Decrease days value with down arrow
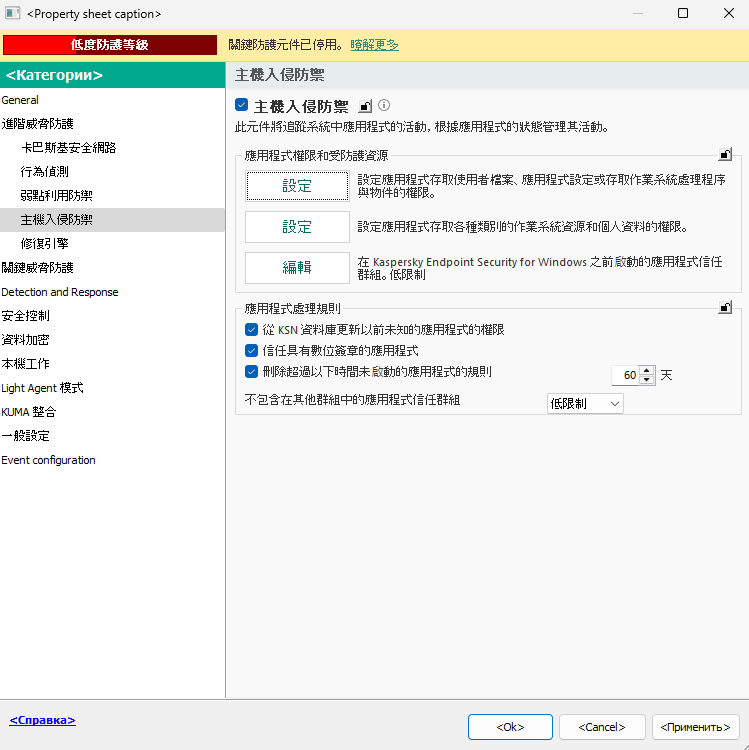The width and height of the screenshot is (749, 750). [x=647, y=380]
